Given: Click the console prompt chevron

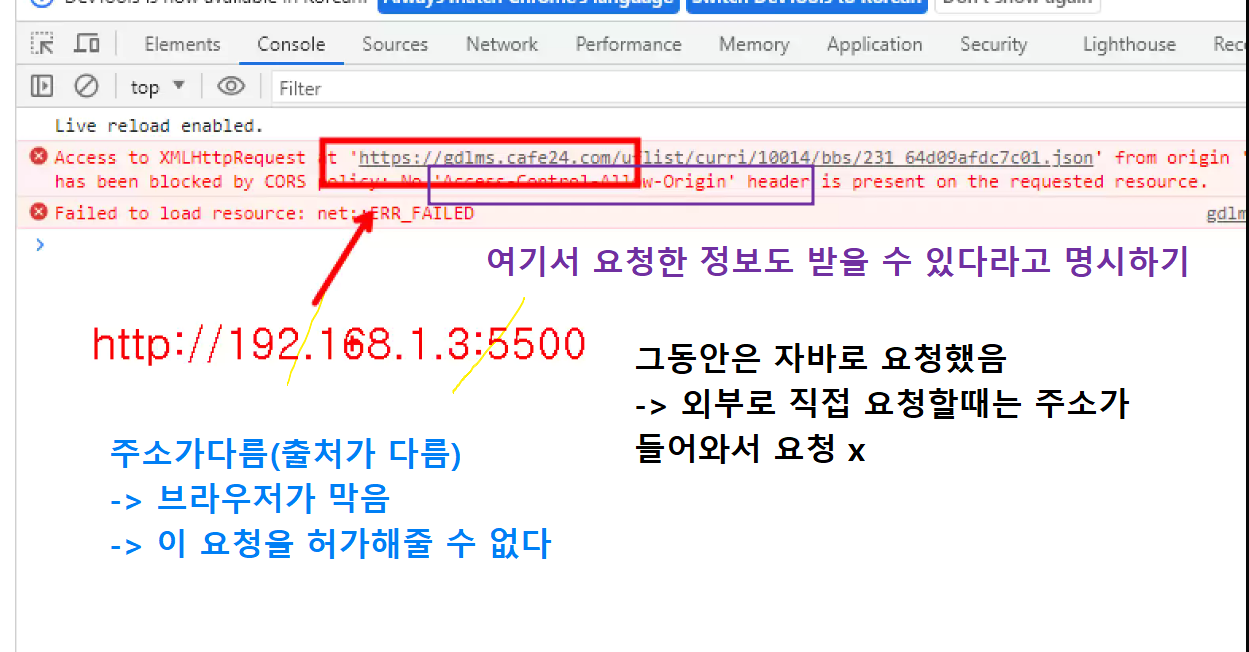Looking at the screenshot, I should coord(39,243).
